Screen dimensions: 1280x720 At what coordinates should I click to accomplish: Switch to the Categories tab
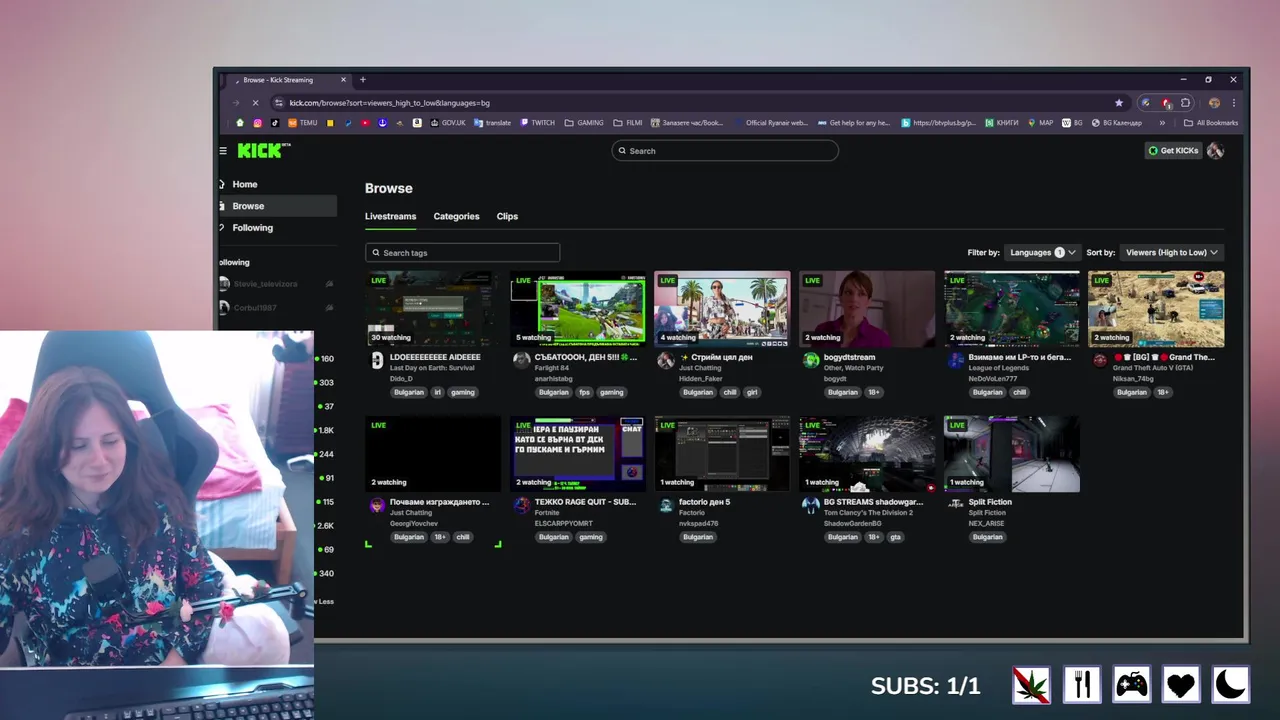(x=456, y=216)
